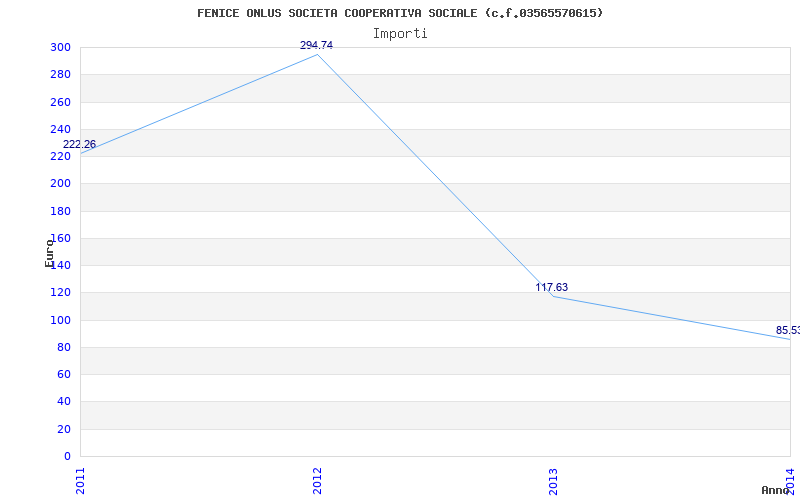The height and width of the screenshot is (500, 800).
Task: Click the 222.26 data label
Action: (x=79, y=144)
